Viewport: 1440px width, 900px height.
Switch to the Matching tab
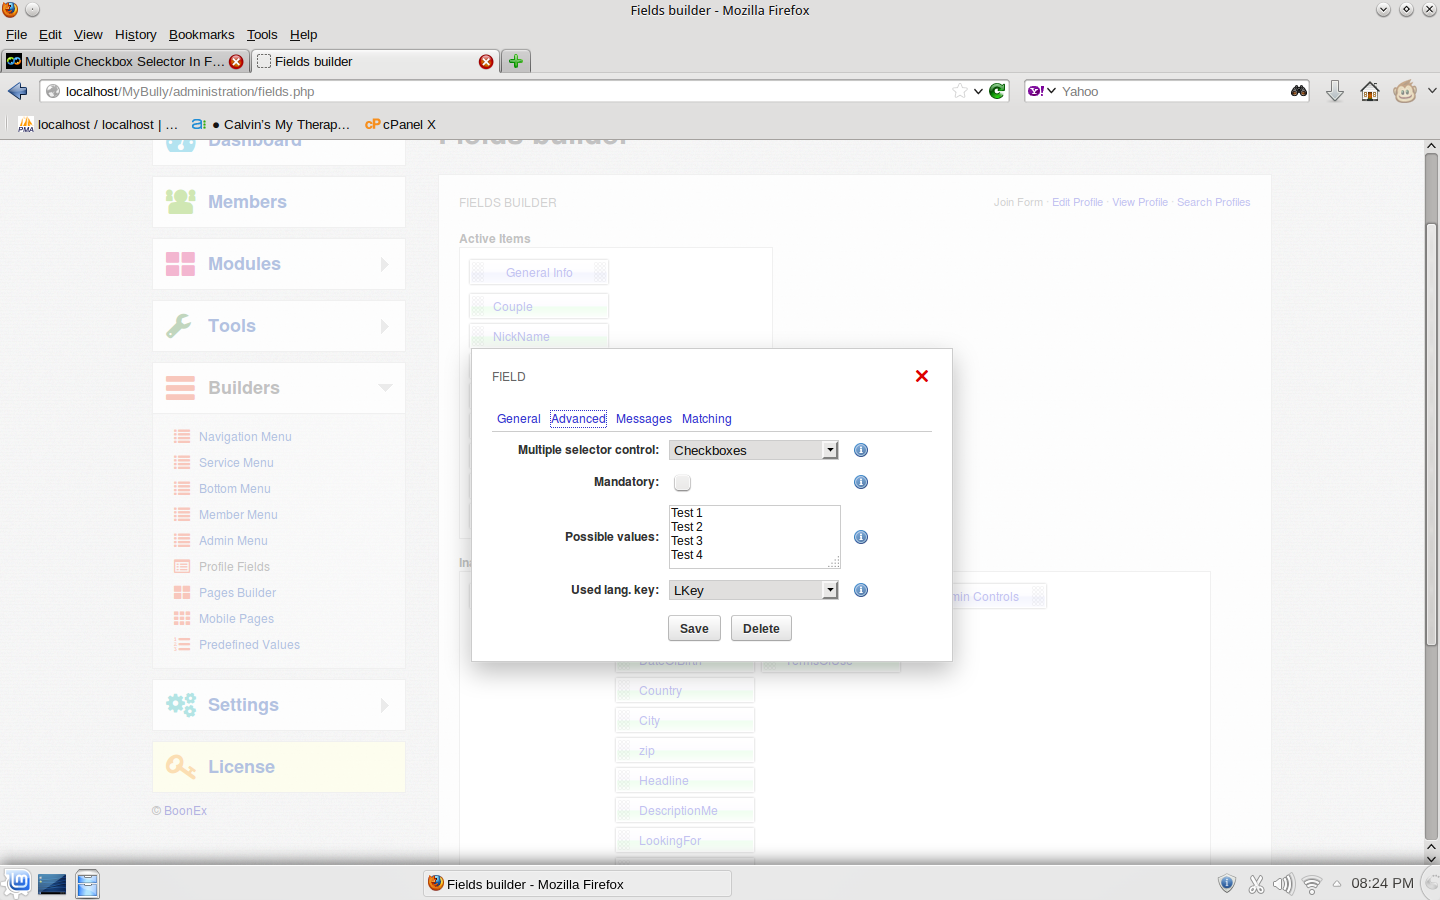click(706, 419)
